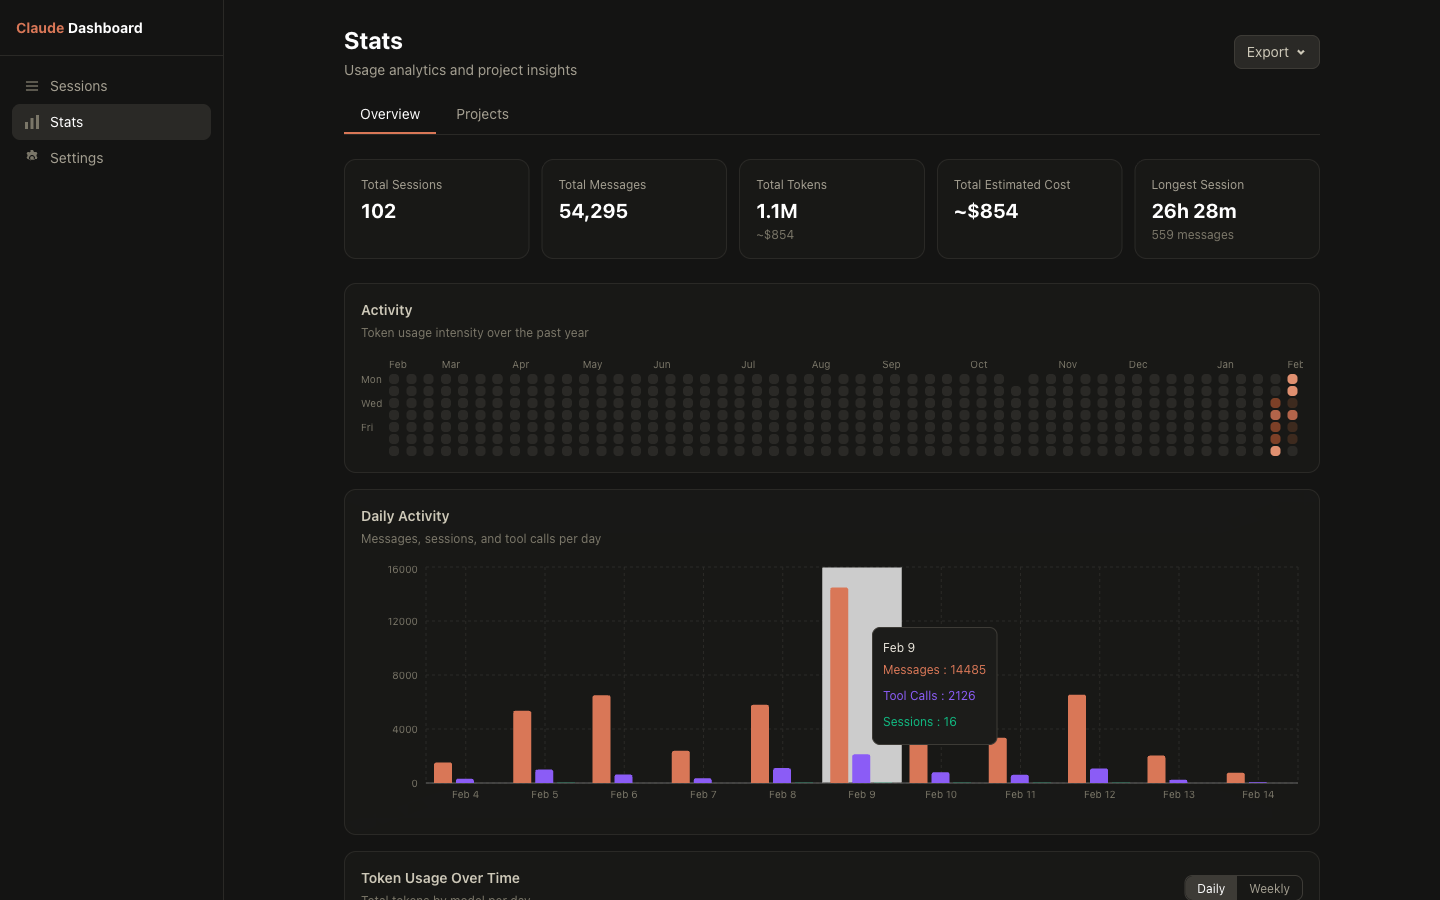Click the Feb 9 tooltip box
The height and width of the screenshot is (900, 1440).
tap(934, 686)
